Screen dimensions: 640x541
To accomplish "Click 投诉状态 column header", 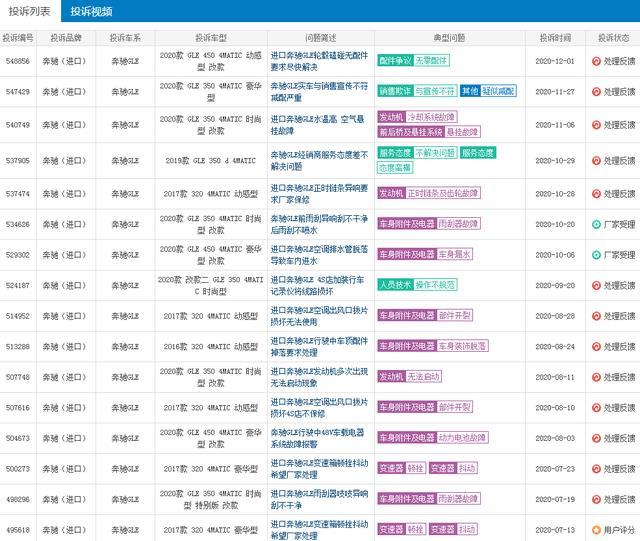I will pyautogui.click(x=613, y=38).
